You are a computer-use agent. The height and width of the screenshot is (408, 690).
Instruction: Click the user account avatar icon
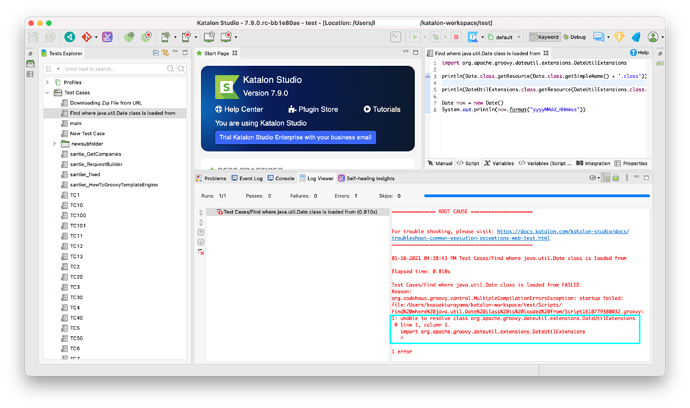[653, 37]
